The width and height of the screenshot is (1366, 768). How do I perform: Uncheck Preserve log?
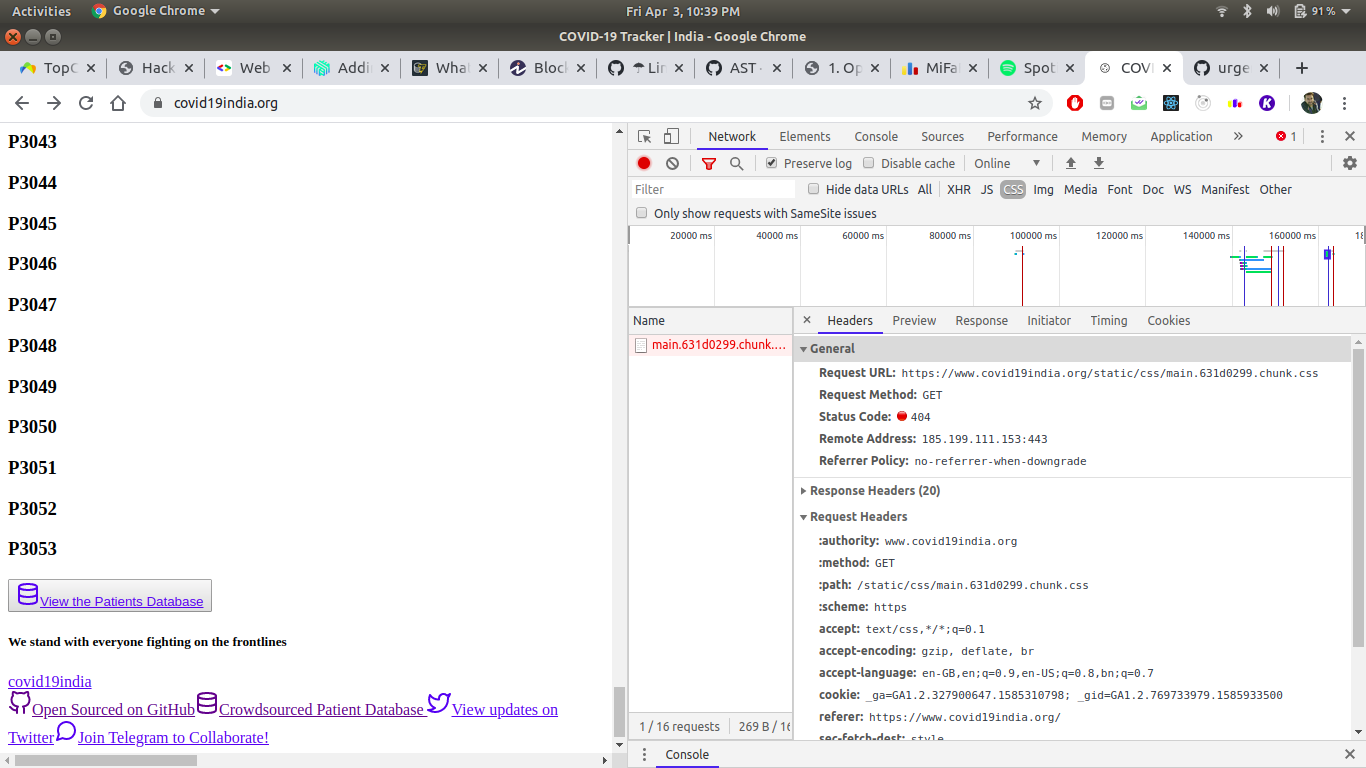coord(771,163)
